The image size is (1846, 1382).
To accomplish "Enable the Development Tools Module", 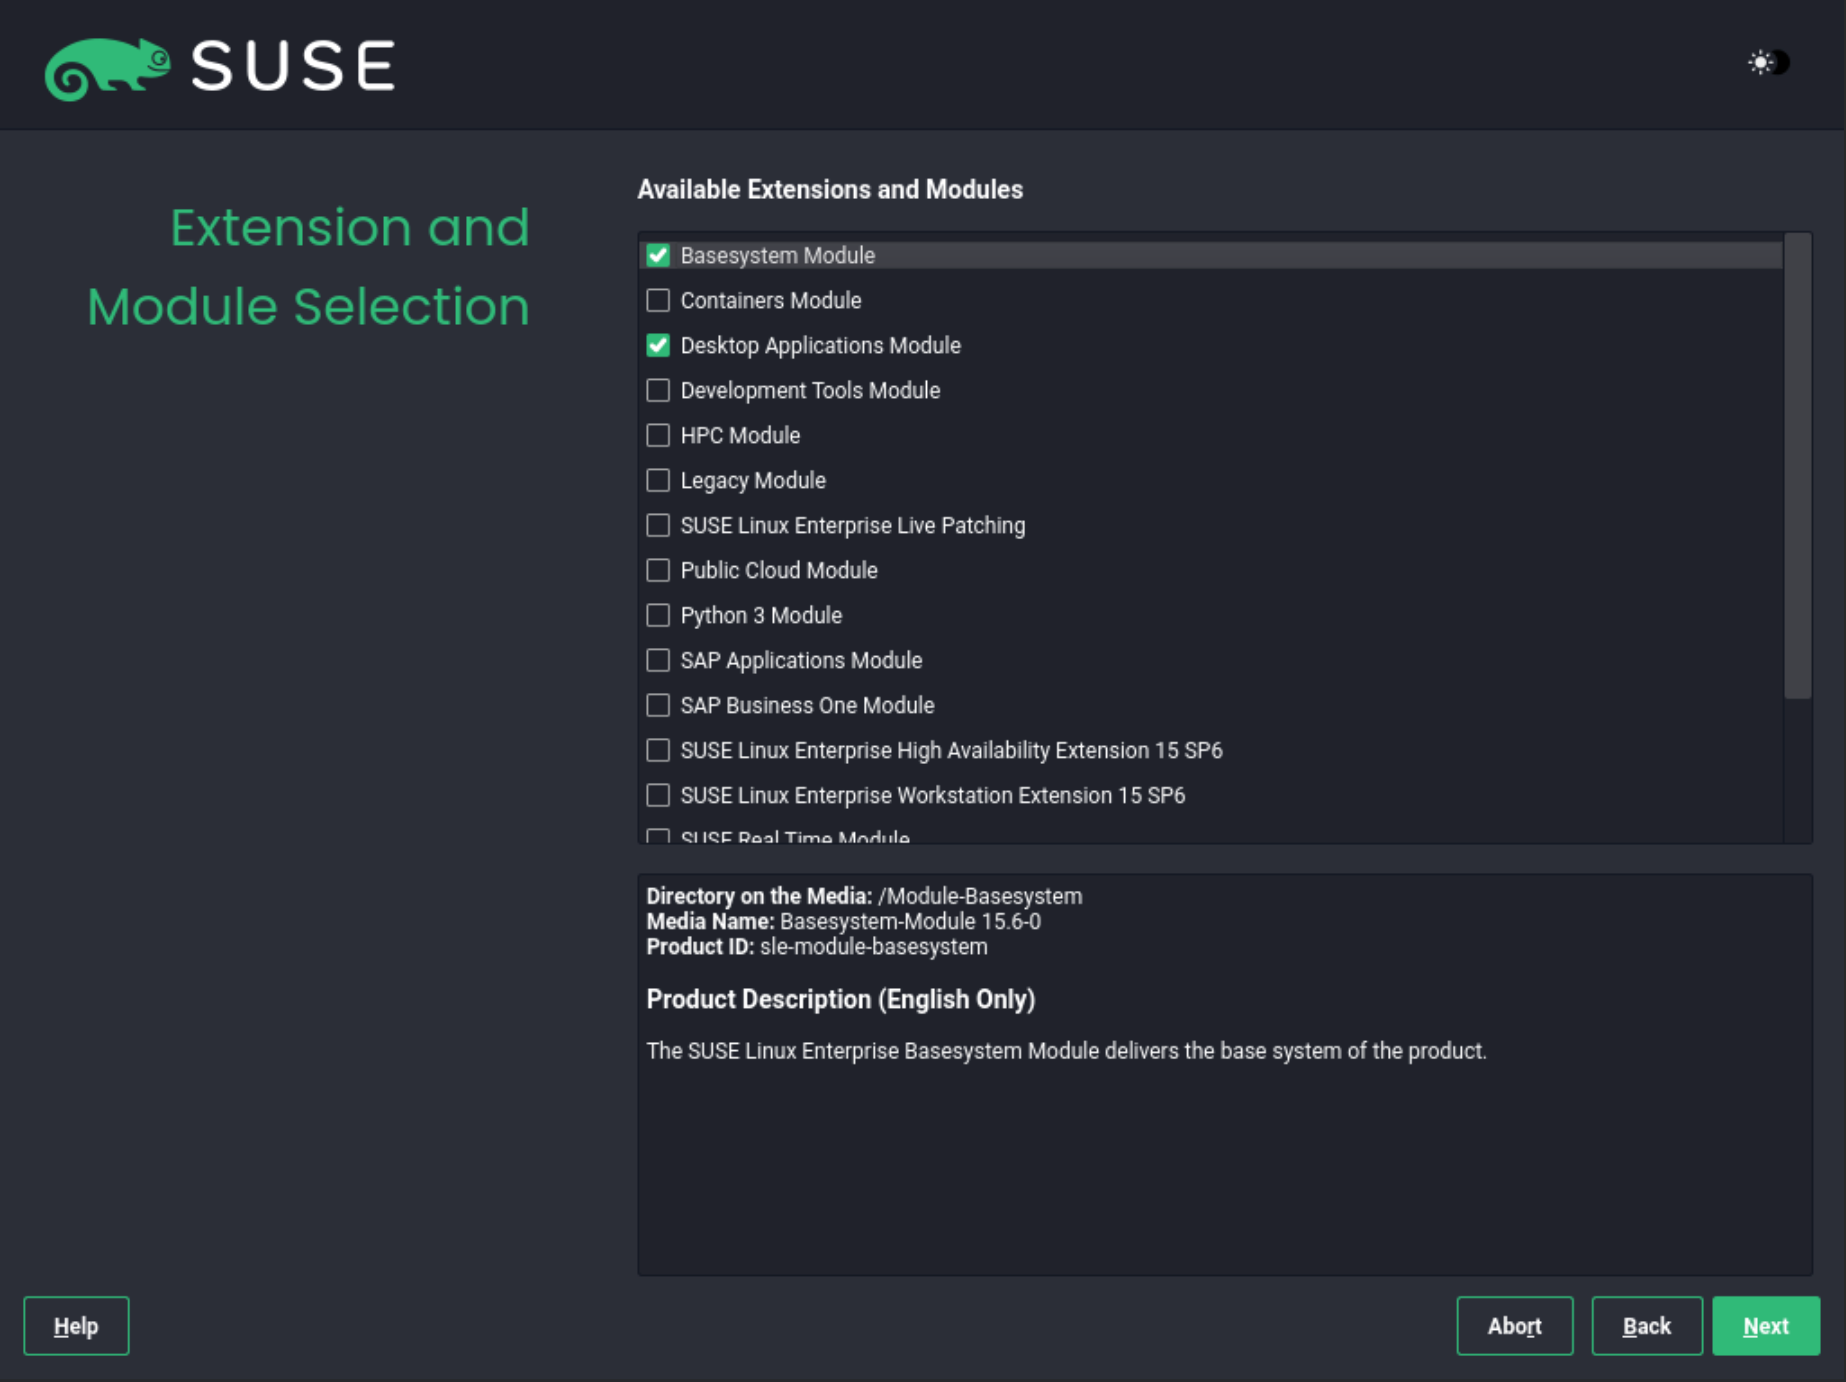I will [658, 390].
